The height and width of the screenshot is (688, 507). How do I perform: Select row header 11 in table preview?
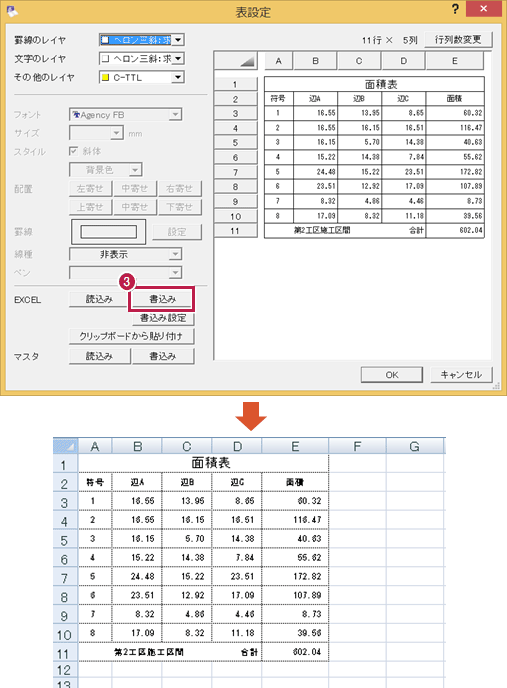pos(235,231)
